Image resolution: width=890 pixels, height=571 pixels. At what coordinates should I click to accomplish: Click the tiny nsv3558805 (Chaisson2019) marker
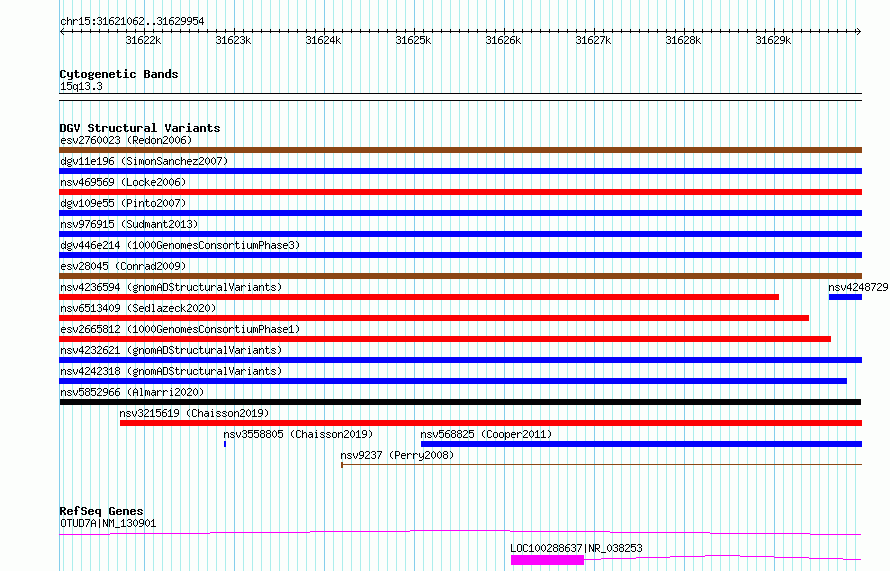[225, 444]
